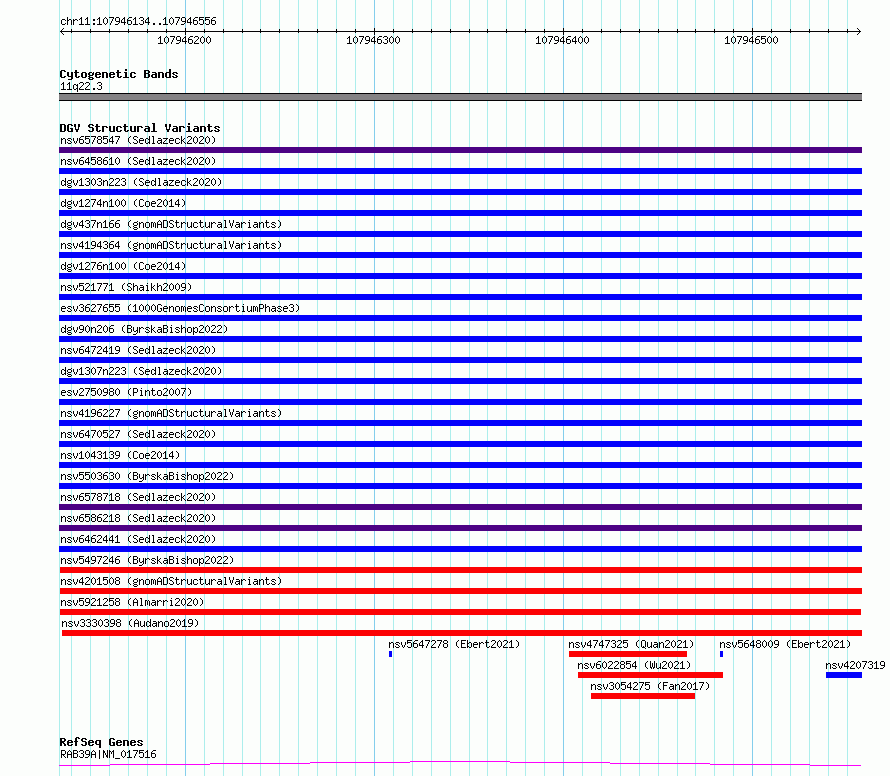Screen dimensions: 890x776
Task: Click the red bar under nsv3054275
Action: pos(643,696)
